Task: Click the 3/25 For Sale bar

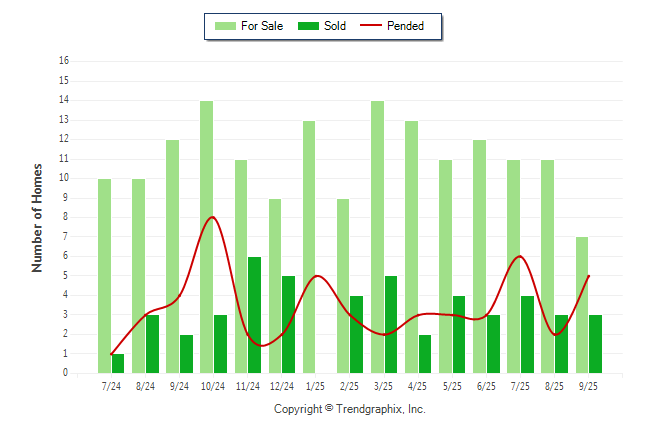Action: click(377, 237)
